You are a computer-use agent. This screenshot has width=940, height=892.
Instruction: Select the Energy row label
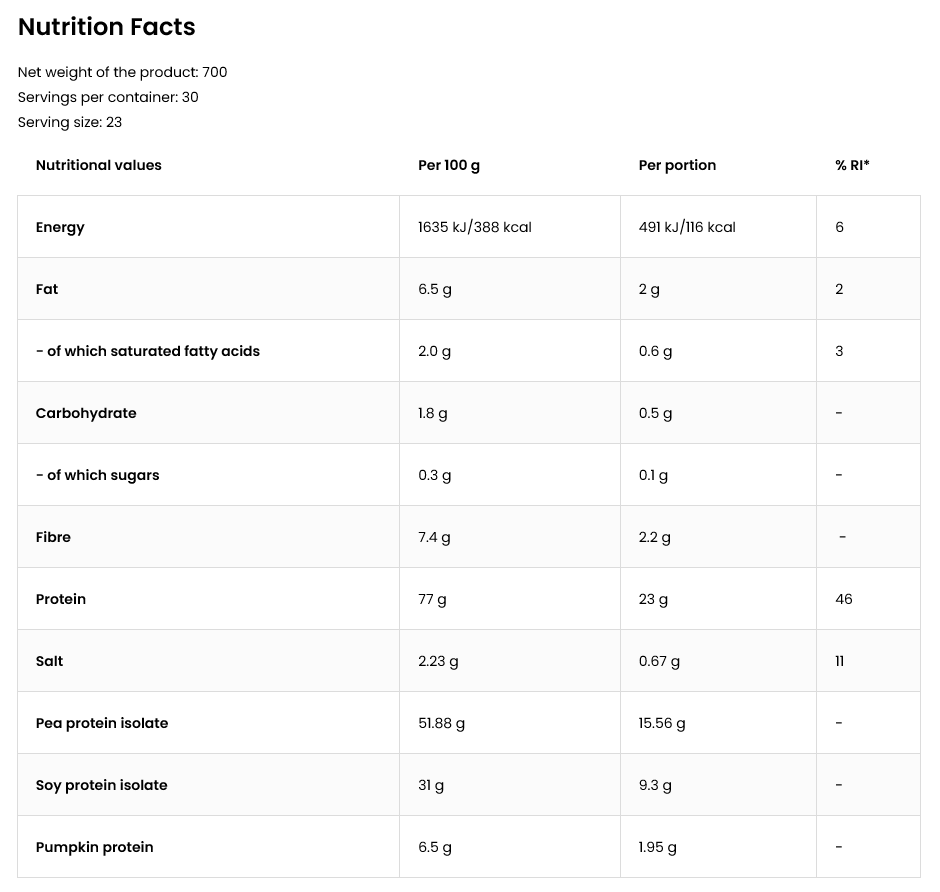60,228
